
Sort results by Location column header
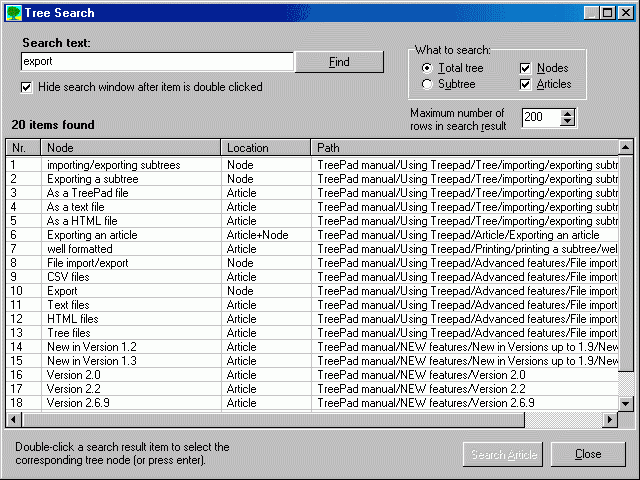click(267, 148)
